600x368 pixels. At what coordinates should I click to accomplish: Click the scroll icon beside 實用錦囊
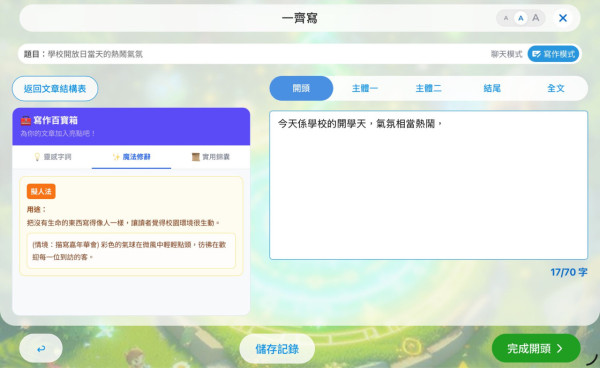pos(196,157)
